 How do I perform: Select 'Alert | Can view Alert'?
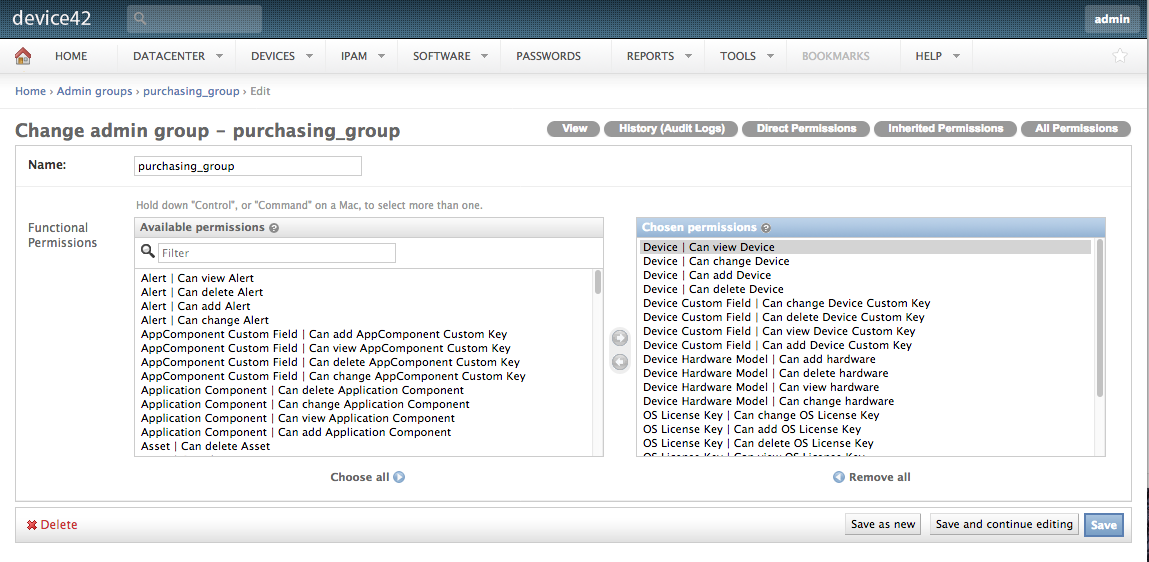[197, 278]
